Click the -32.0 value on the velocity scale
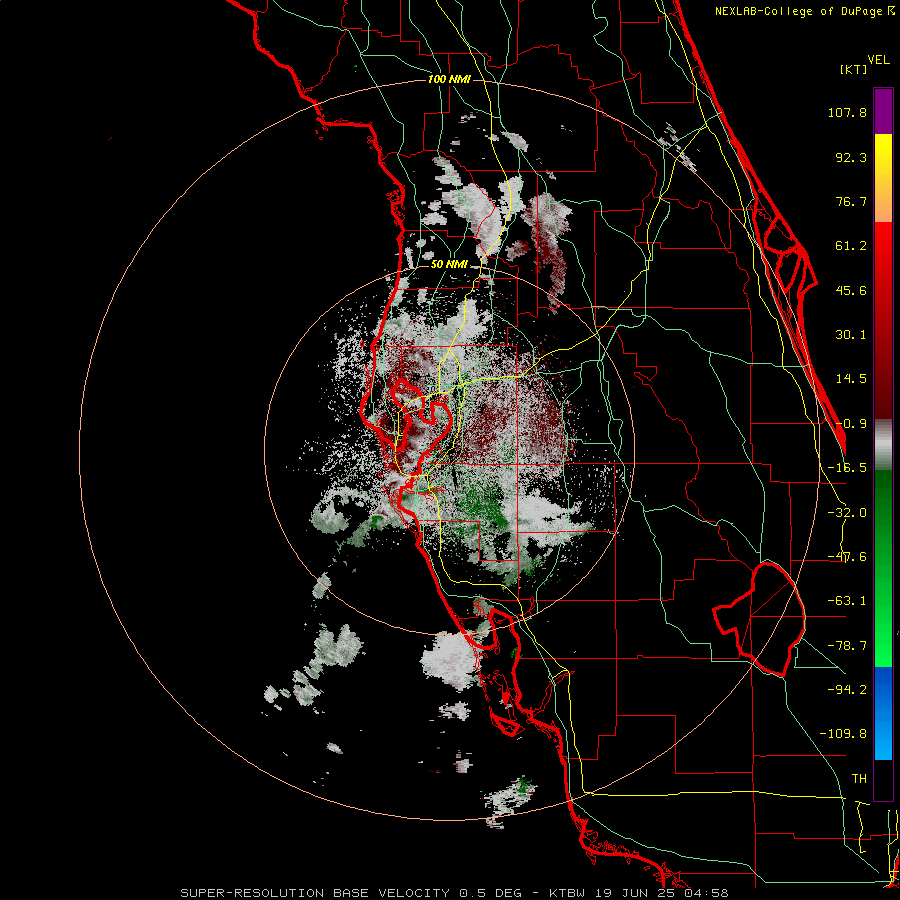 pyautogui.click(x=847, y=513)
